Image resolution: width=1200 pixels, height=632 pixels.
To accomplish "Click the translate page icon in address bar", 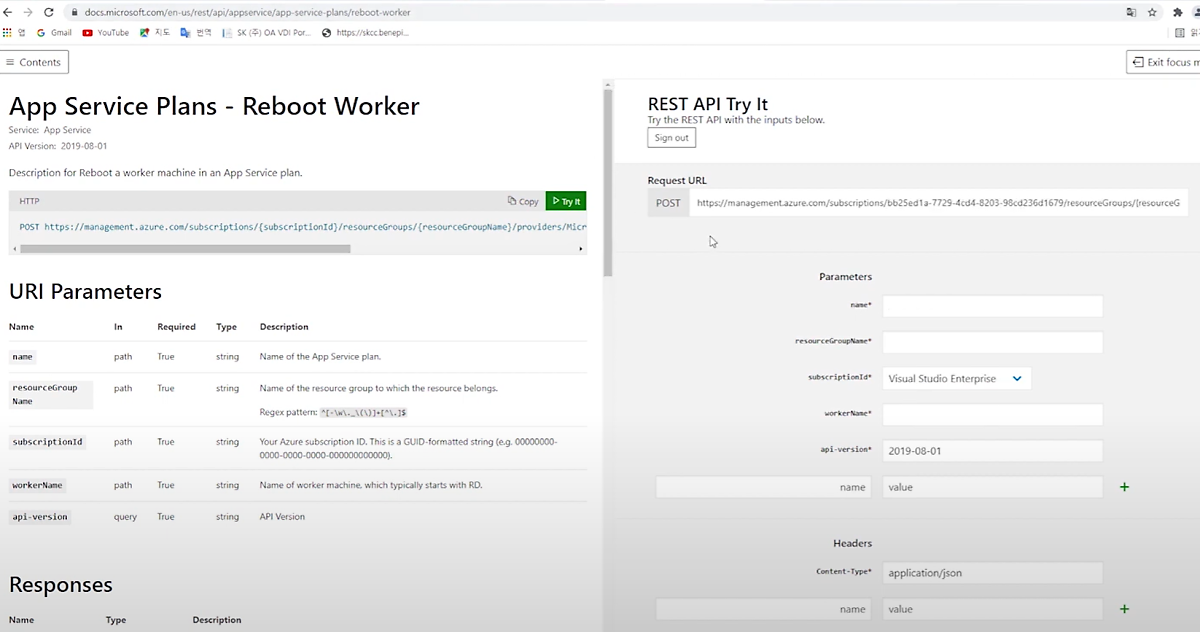I will [x=1131, y=12].
